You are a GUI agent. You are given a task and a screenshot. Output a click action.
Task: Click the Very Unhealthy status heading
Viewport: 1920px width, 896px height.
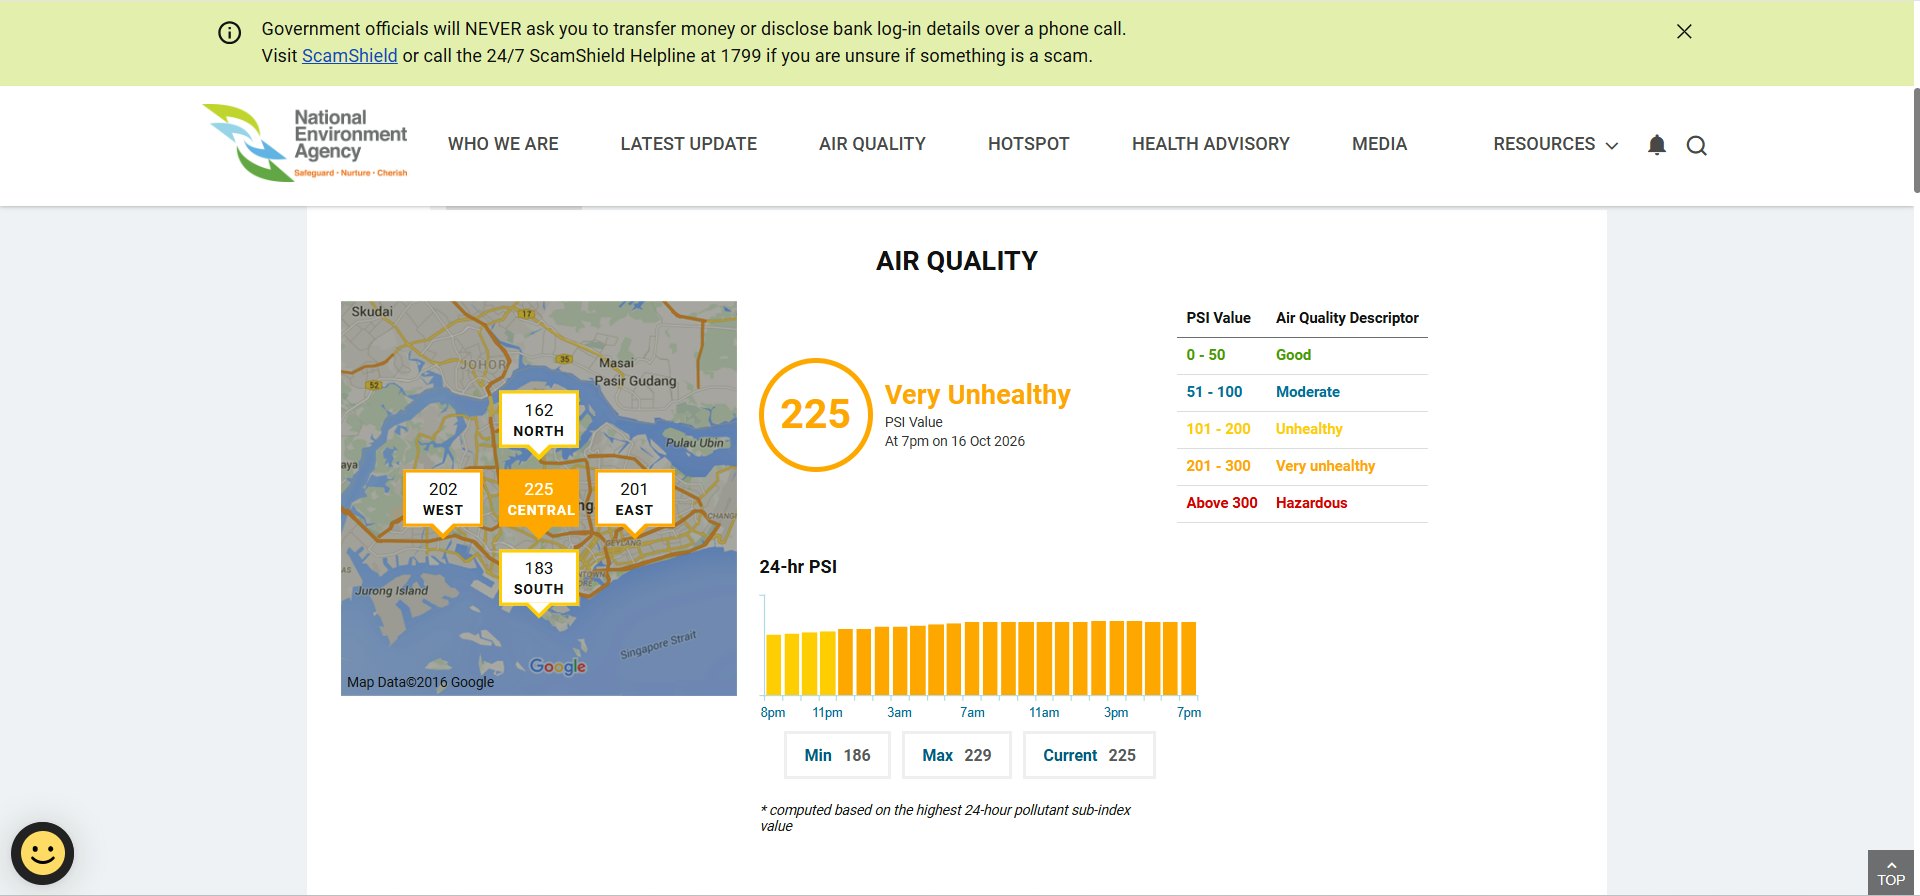(x=978, y=395)
